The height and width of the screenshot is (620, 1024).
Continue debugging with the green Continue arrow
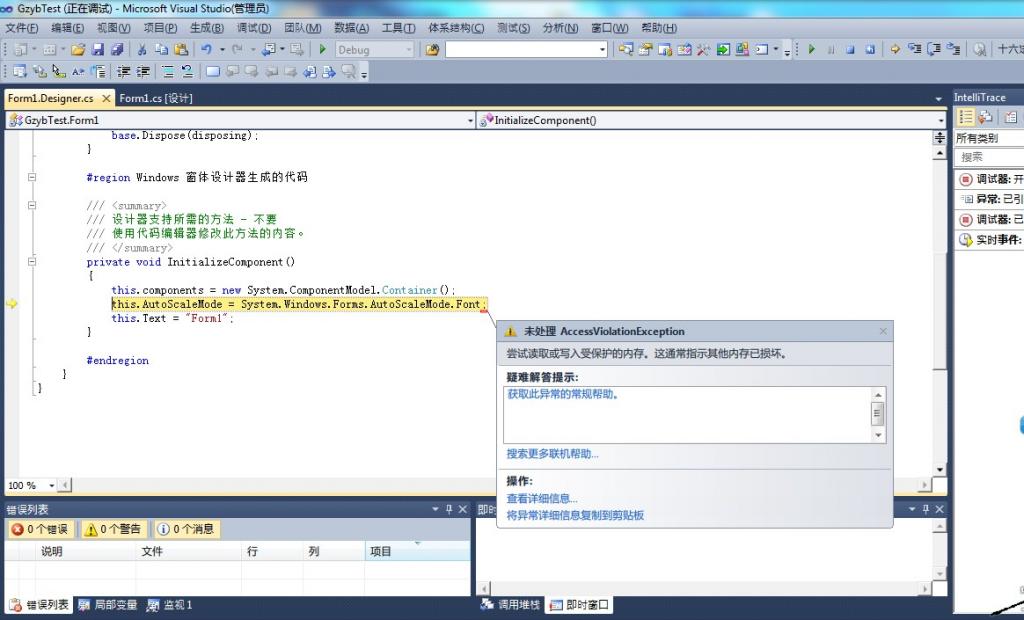812,50
